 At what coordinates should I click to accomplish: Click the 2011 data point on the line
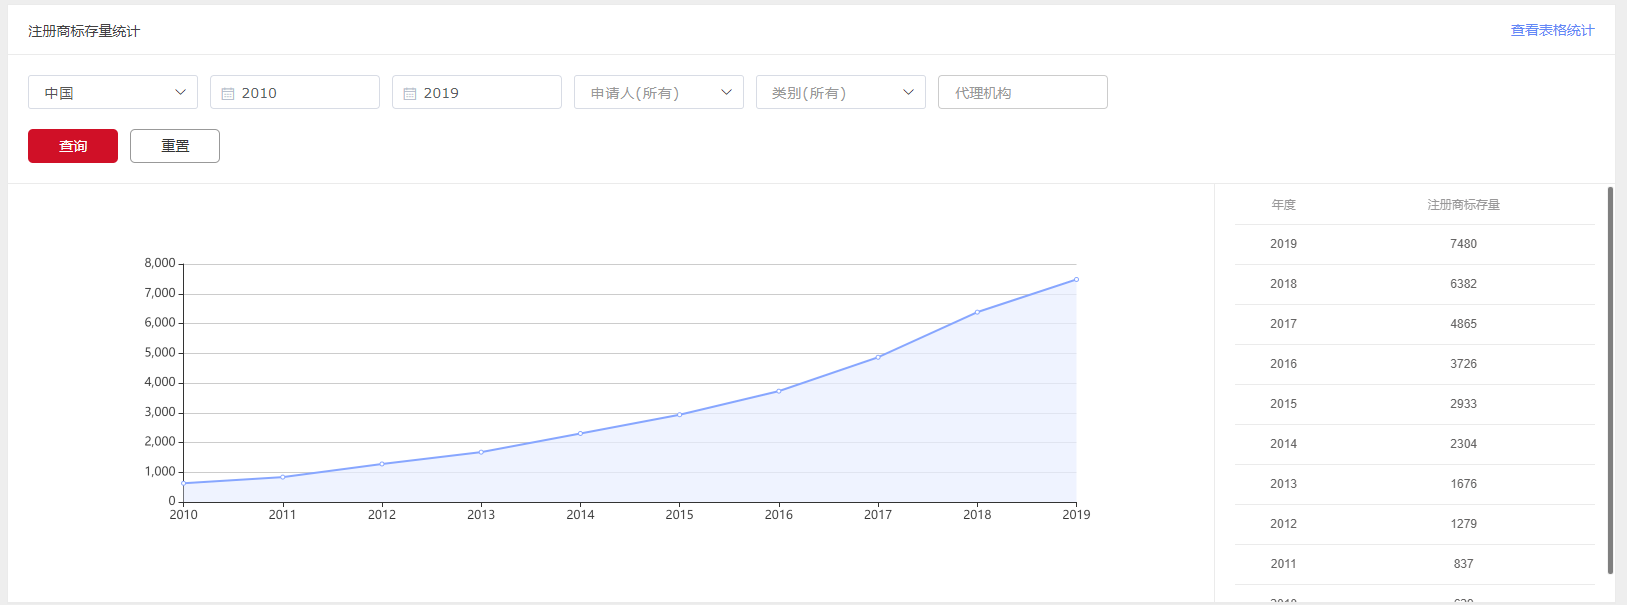282,477
